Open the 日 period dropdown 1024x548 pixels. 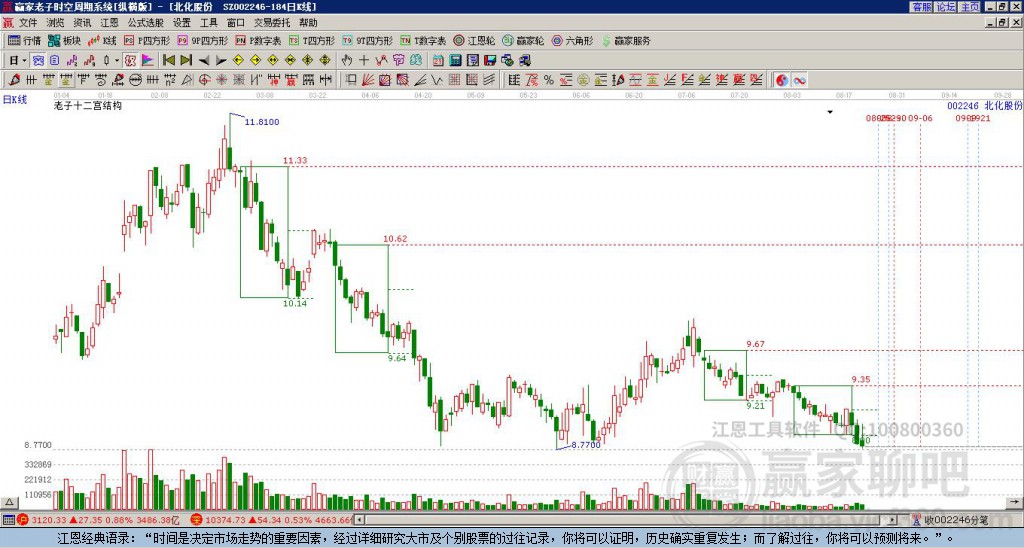click(18, 61)
